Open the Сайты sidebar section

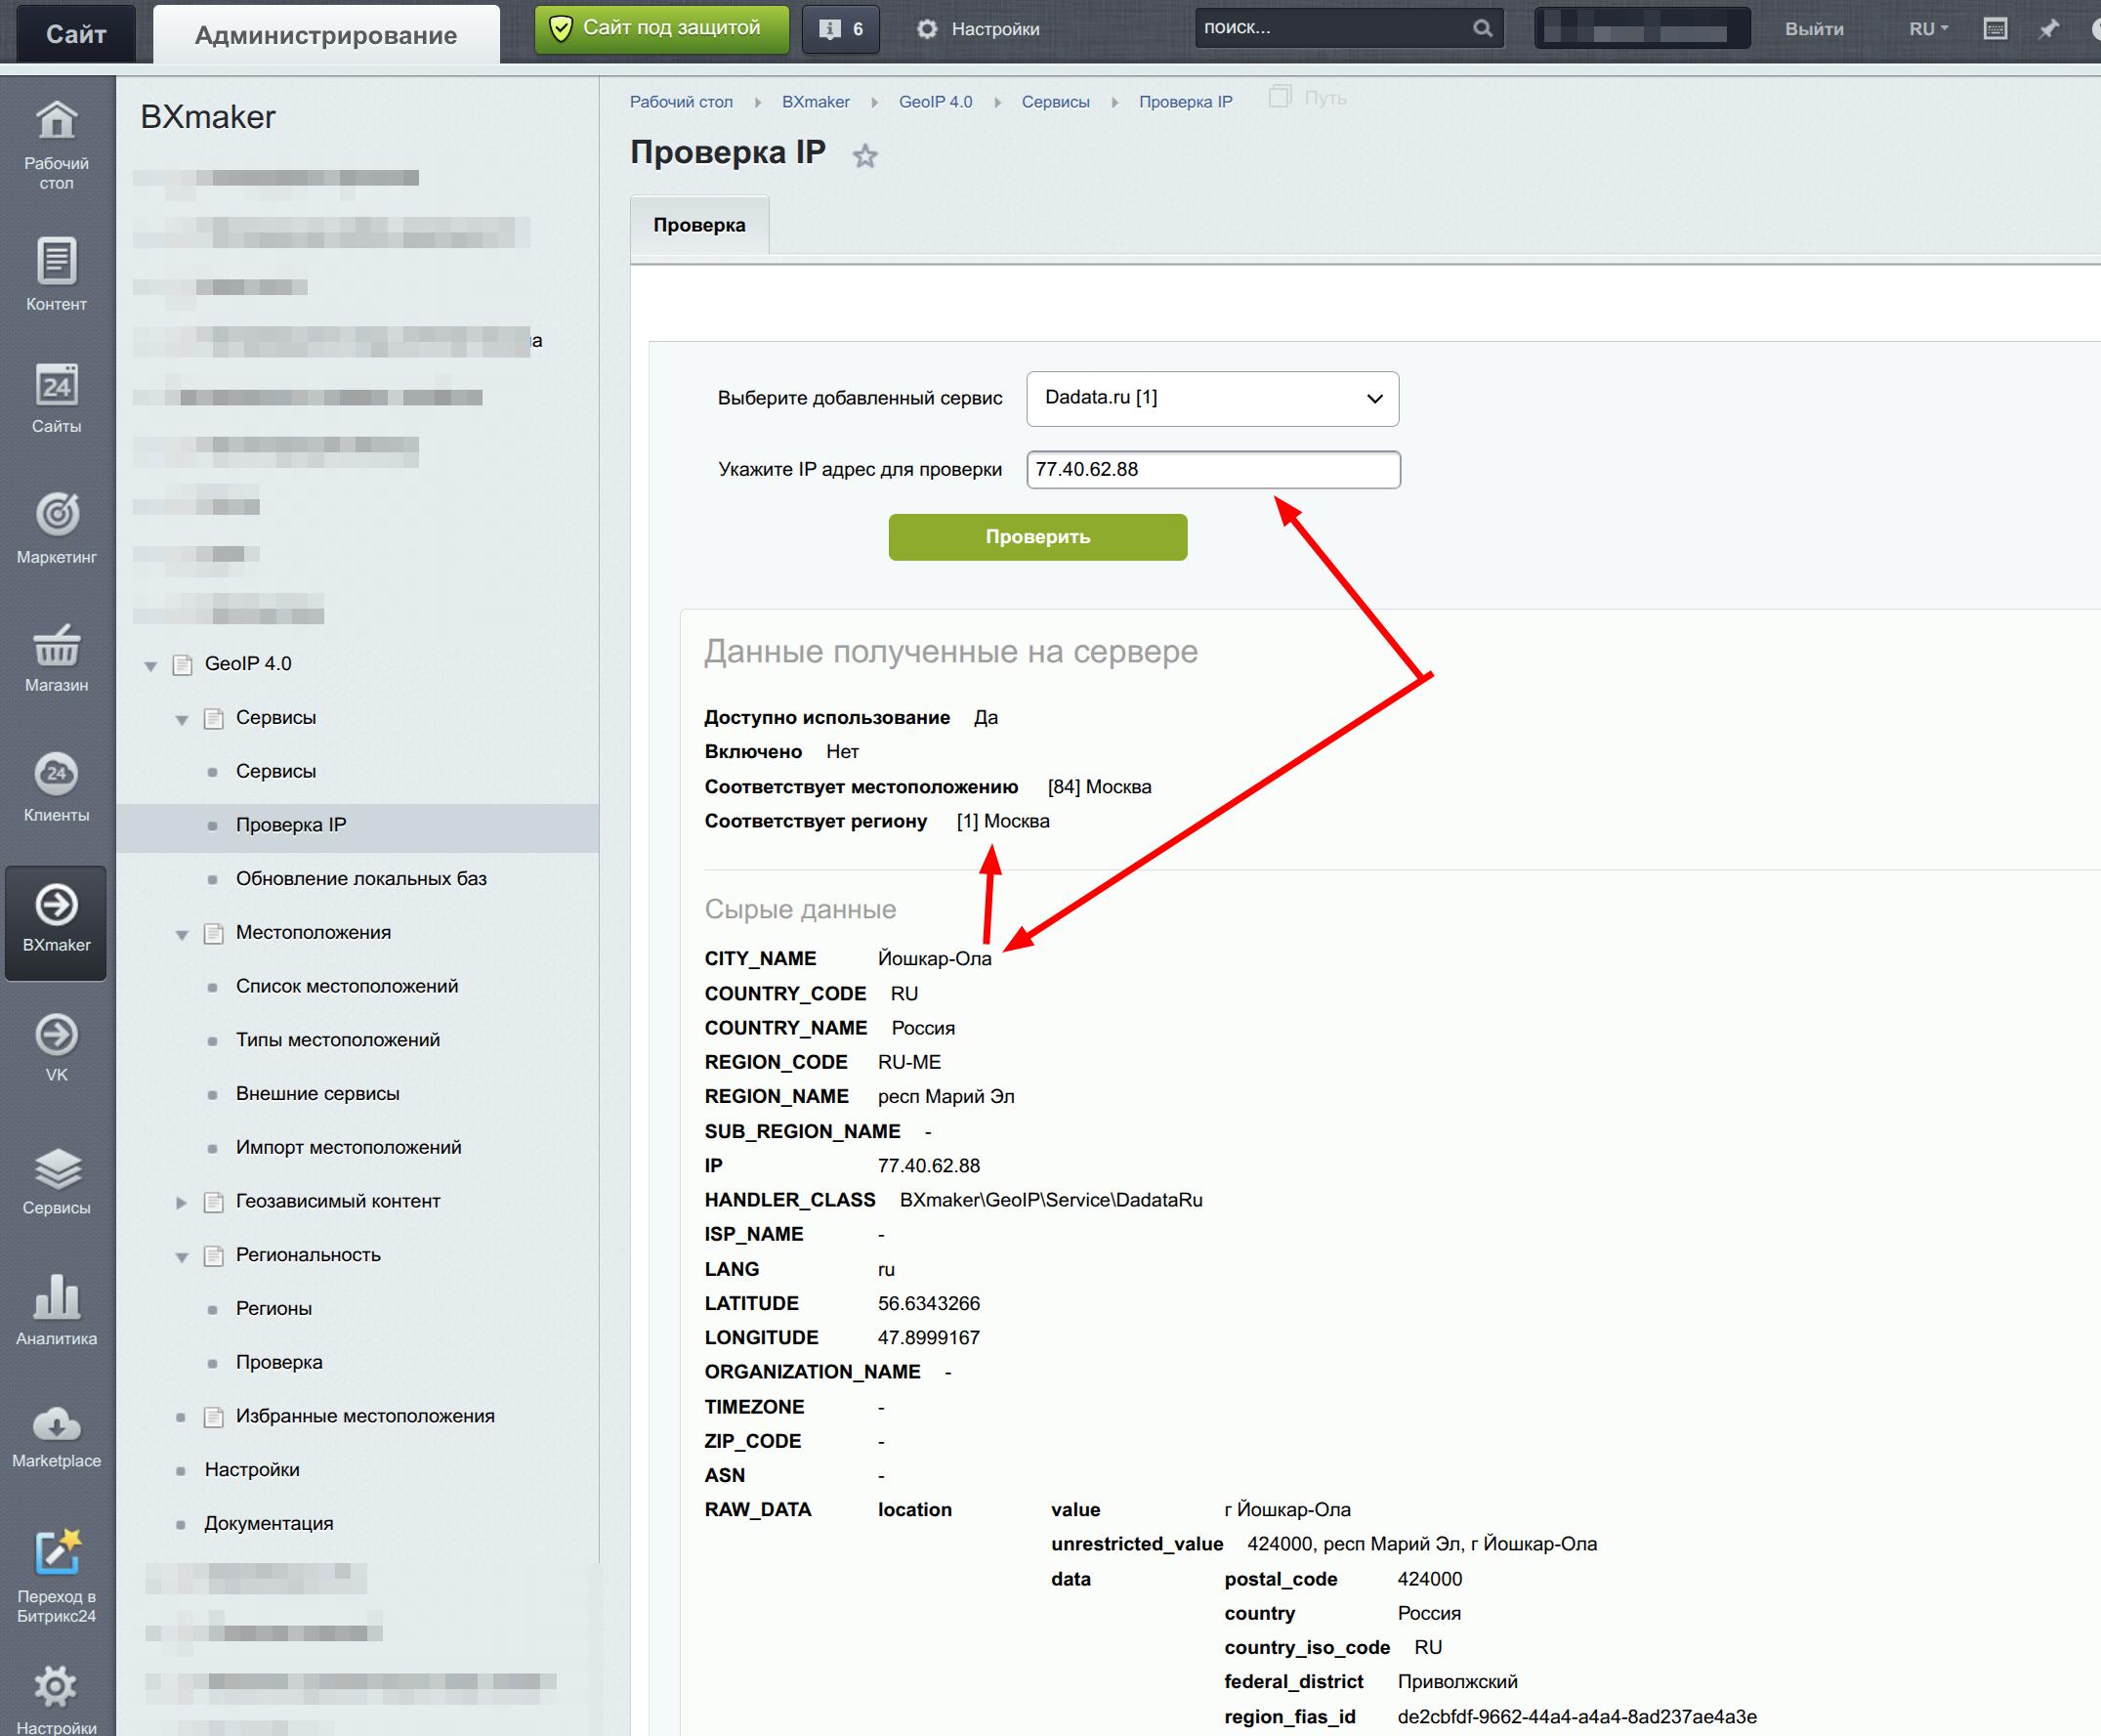click(57, 398)
